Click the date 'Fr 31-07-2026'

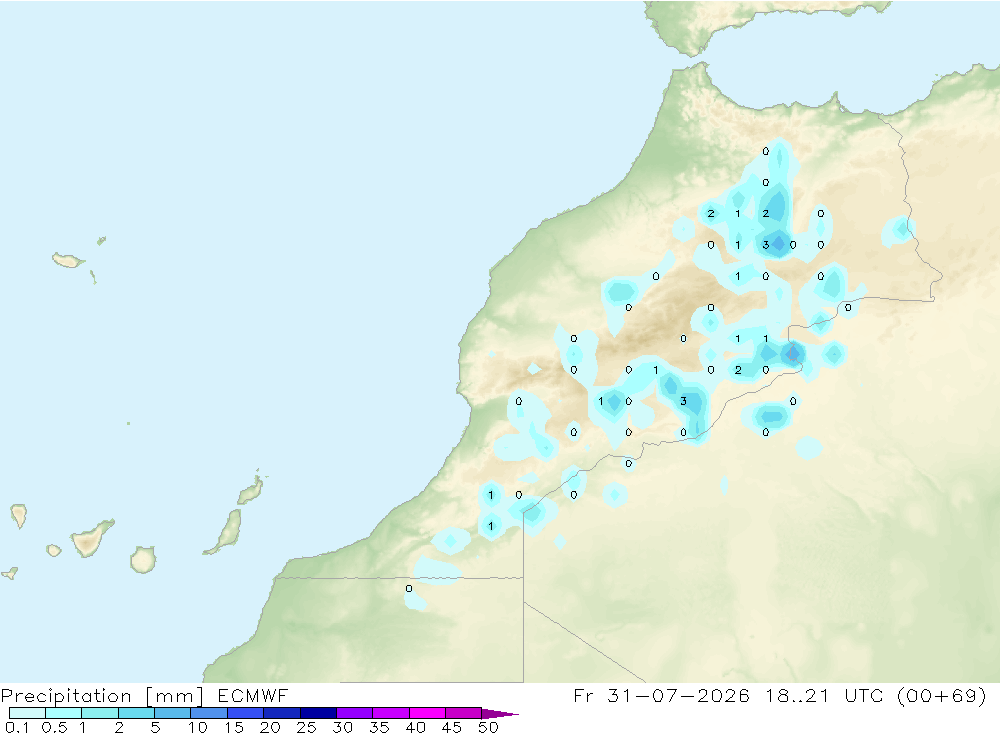tap(661, 695)
